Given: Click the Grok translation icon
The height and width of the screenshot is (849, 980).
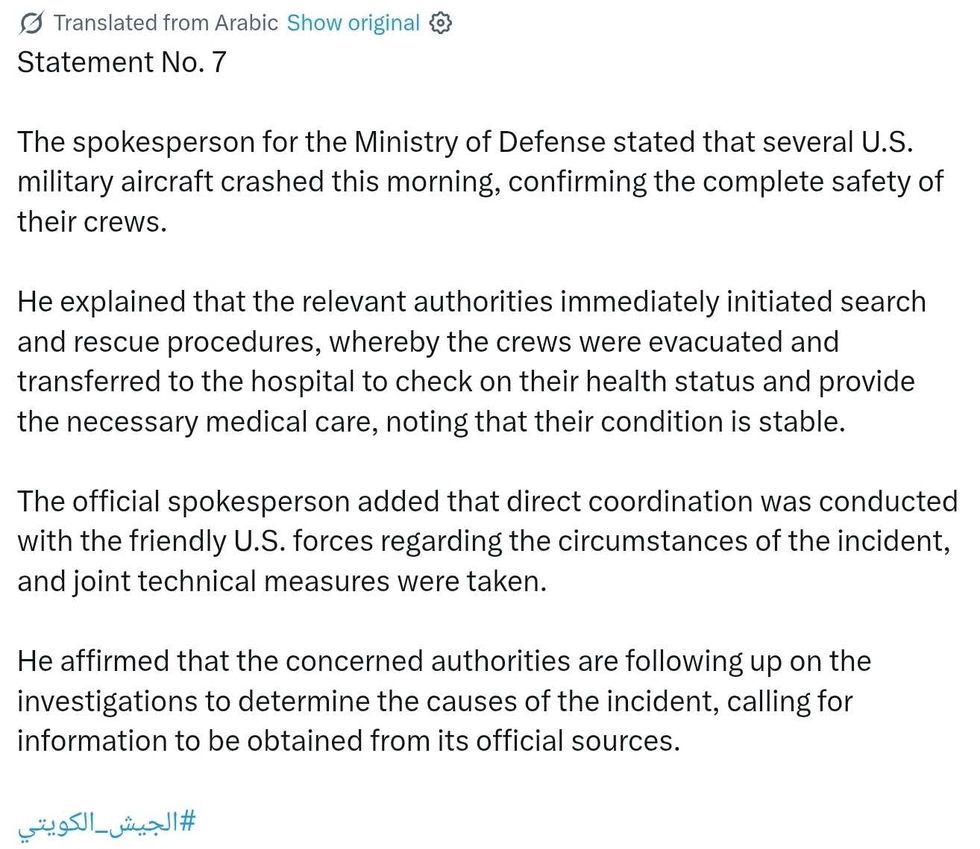Looking at the screenshot, I should coord(31,23).
